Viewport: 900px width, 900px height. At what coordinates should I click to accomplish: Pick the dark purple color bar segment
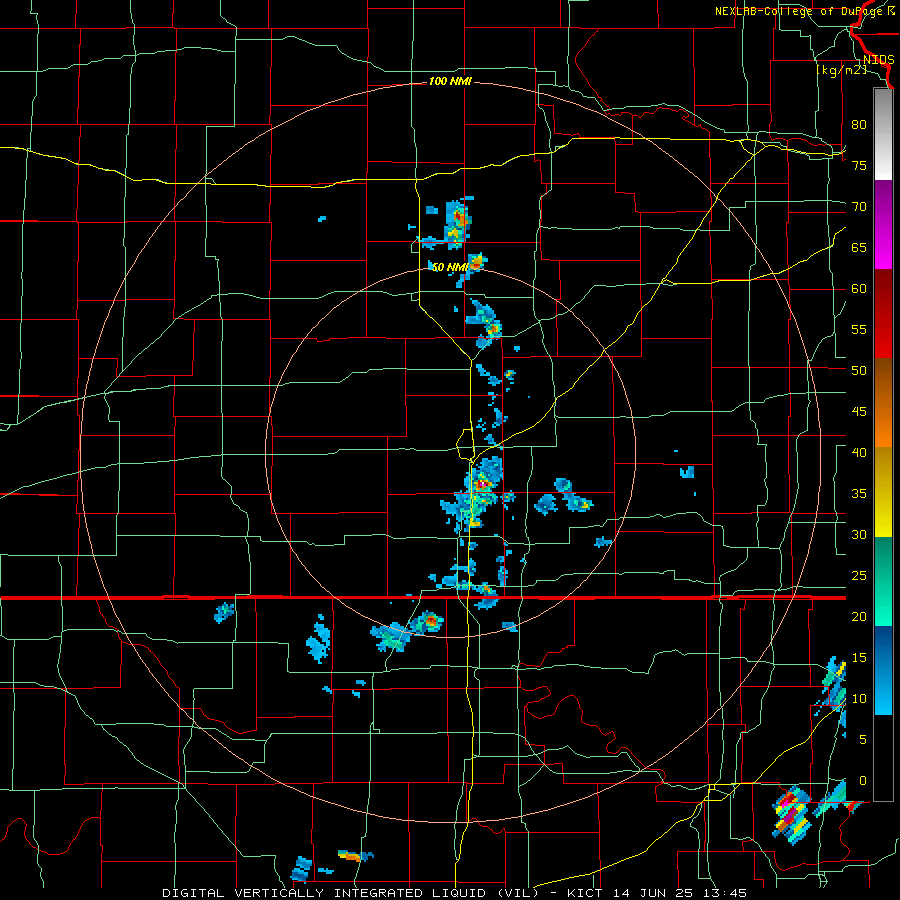click(x=883, y=203)
